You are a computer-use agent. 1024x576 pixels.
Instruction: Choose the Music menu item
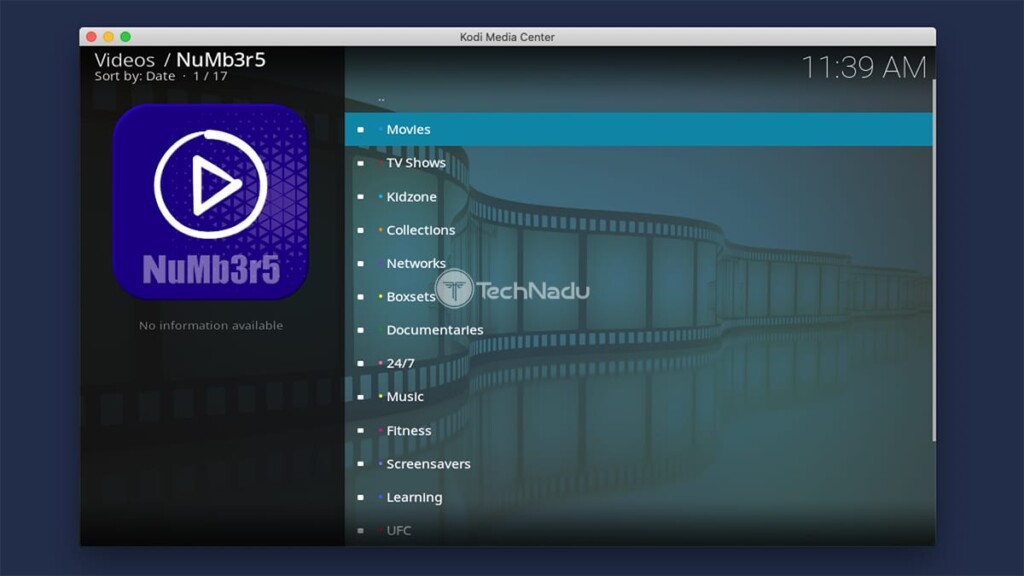639,396
